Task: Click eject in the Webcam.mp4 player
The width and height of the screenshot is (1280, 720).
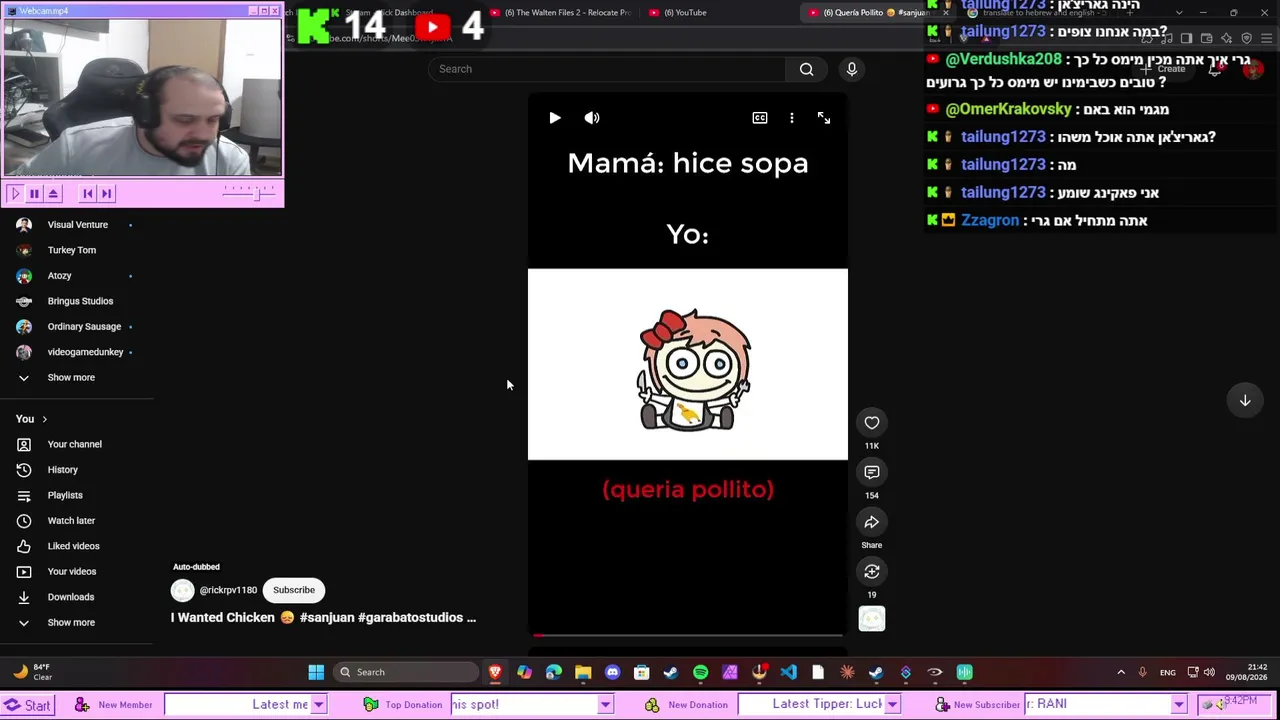Action: point(53,194)
